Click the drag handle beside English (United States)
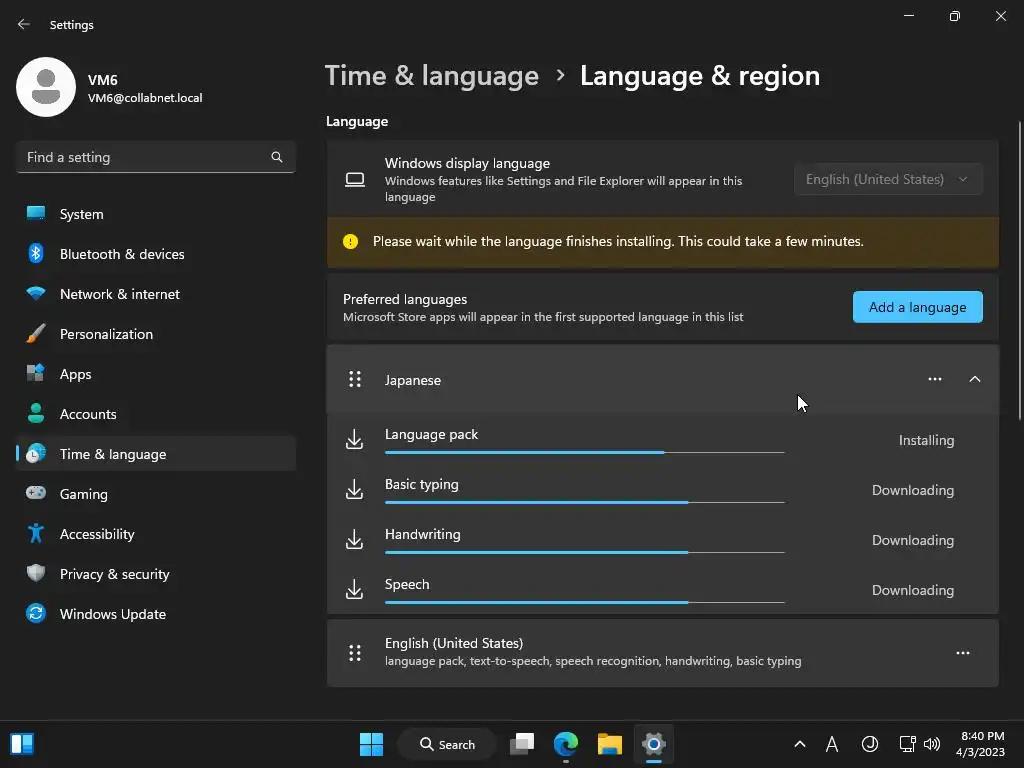The height and width of the screenshot is (768, 1024). click(x=355, y=652)
